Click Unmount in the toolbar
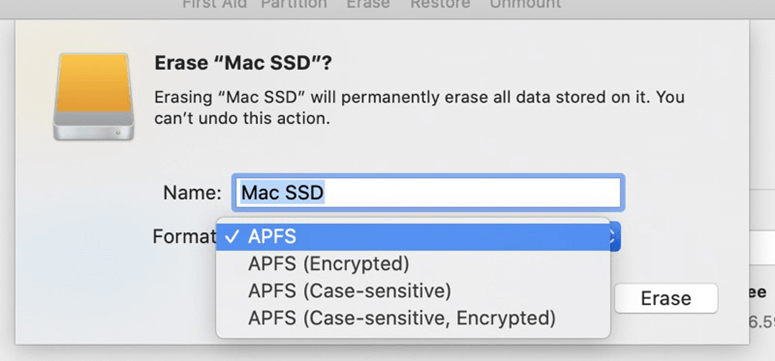Screen dimensions: 775x361 525,4
